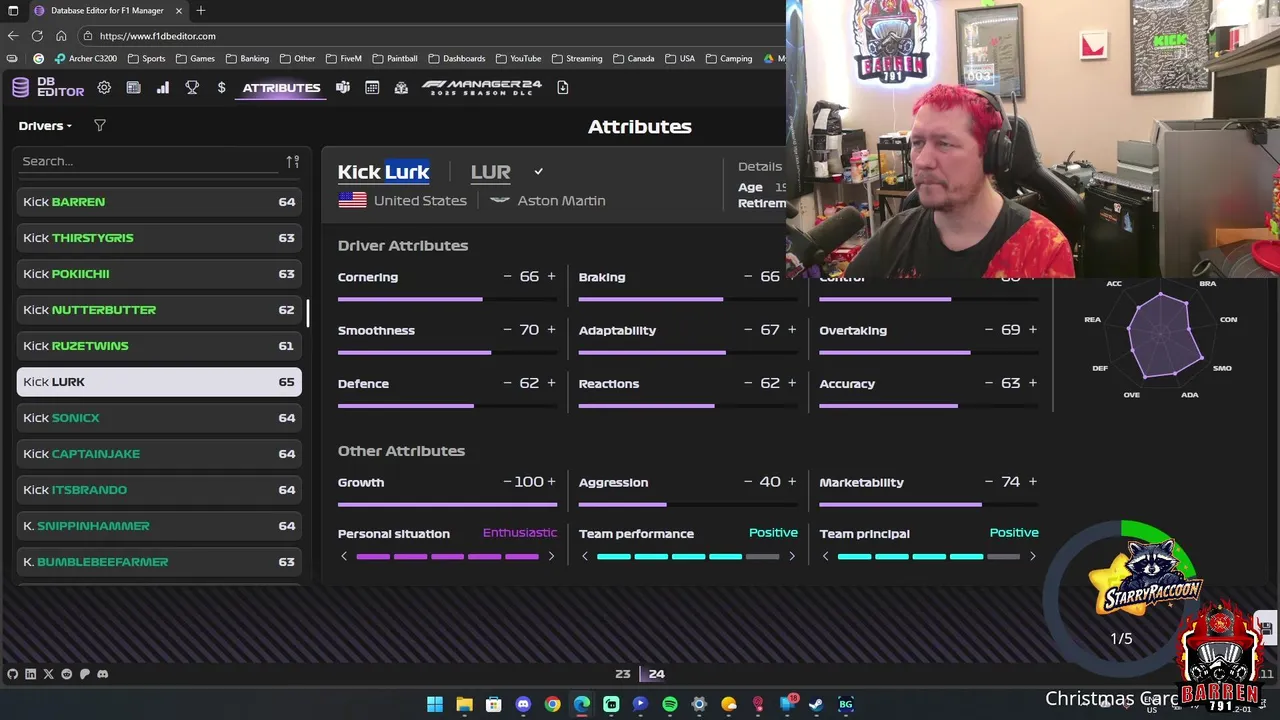Open the dollar sign finance icon
The image size is (1280, 720).
click(x=221, y=88)
